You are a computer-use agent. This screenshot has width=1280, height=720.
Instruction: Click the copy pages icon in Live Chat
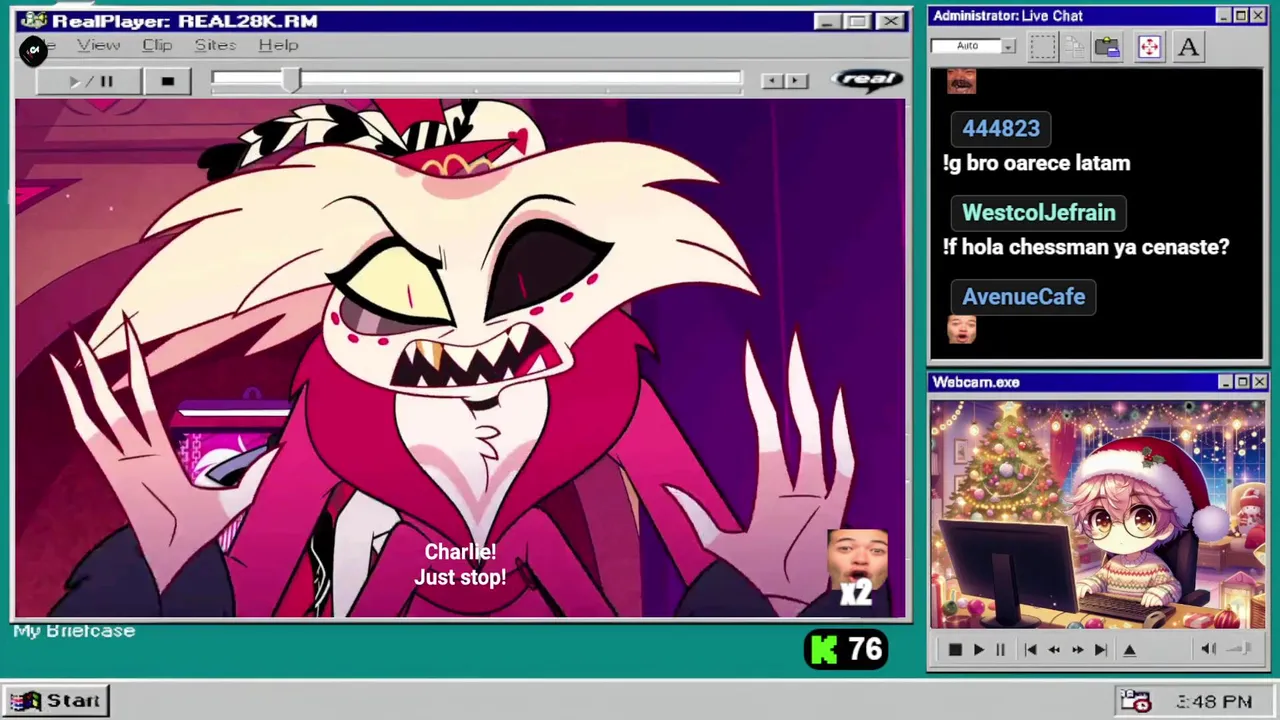(x=1075, y=46)
